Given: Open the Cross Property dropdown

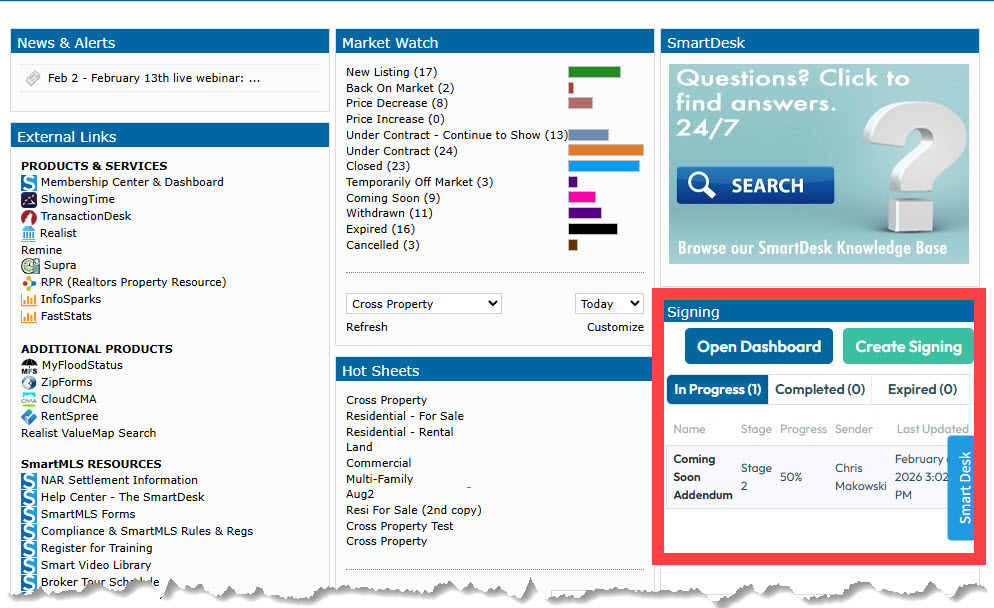Looking at the screenshot, I should [x=423, y=304].
